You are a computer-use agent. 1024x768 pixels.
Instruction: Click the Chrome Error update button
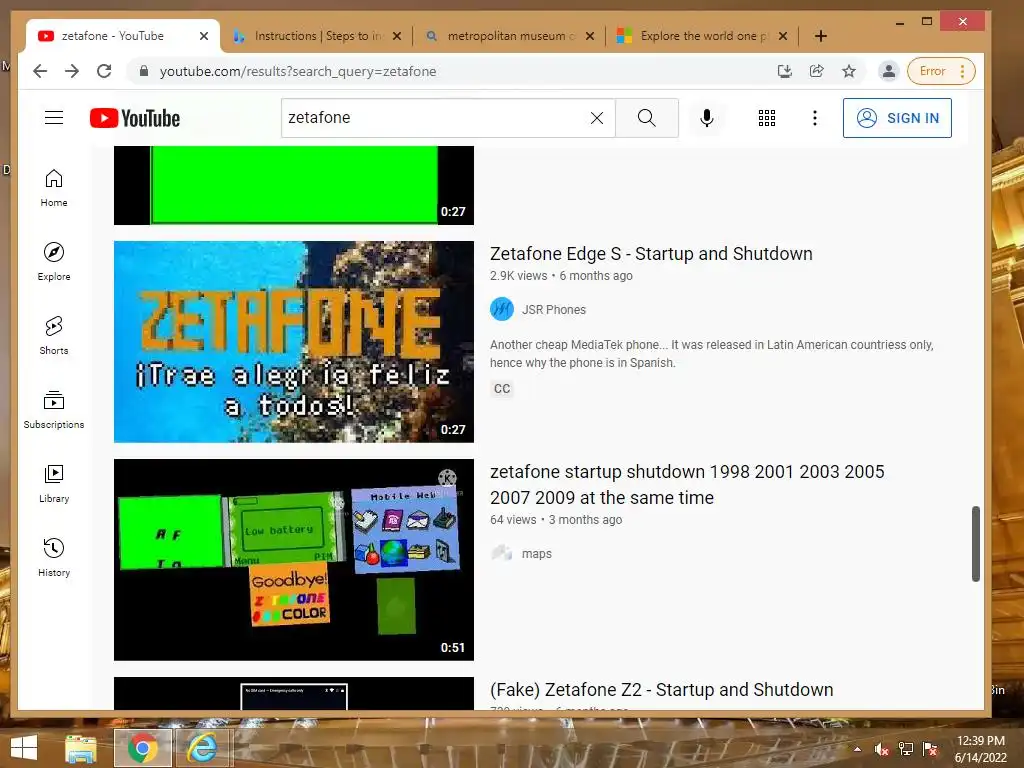pyautogui.click(x=940, y=71)
